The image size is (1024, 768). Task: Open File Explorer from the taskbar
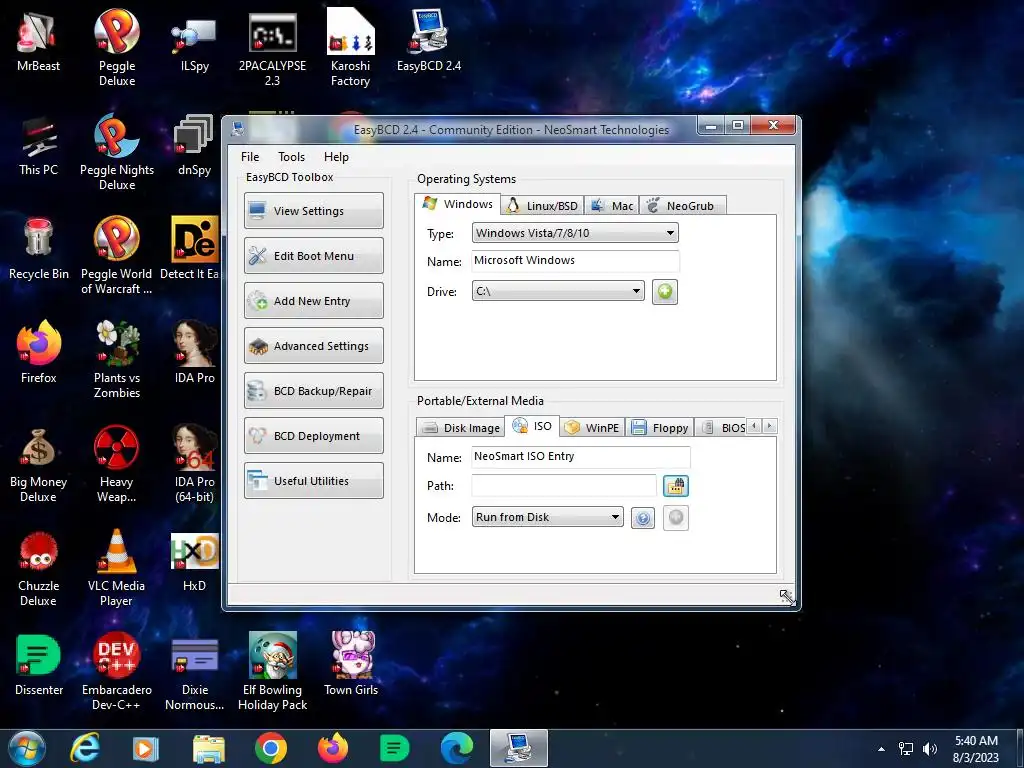208,748
